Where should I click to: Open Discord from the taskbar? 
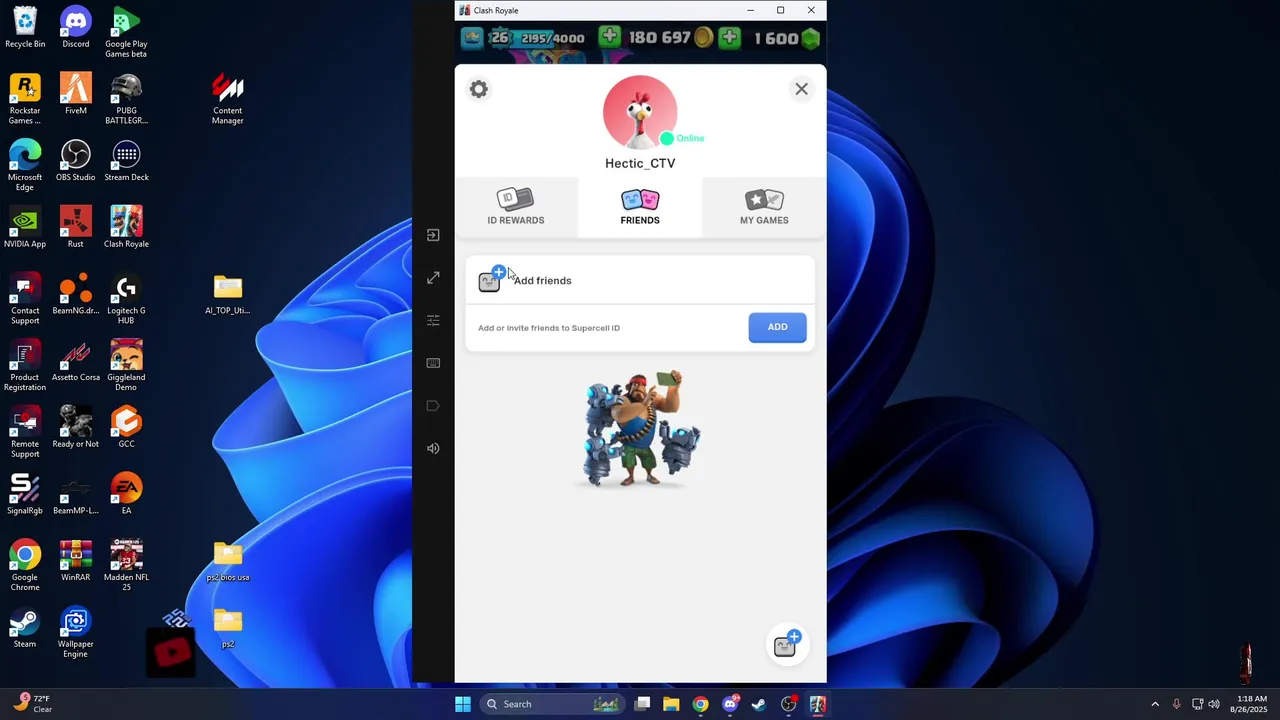[730, 704]
